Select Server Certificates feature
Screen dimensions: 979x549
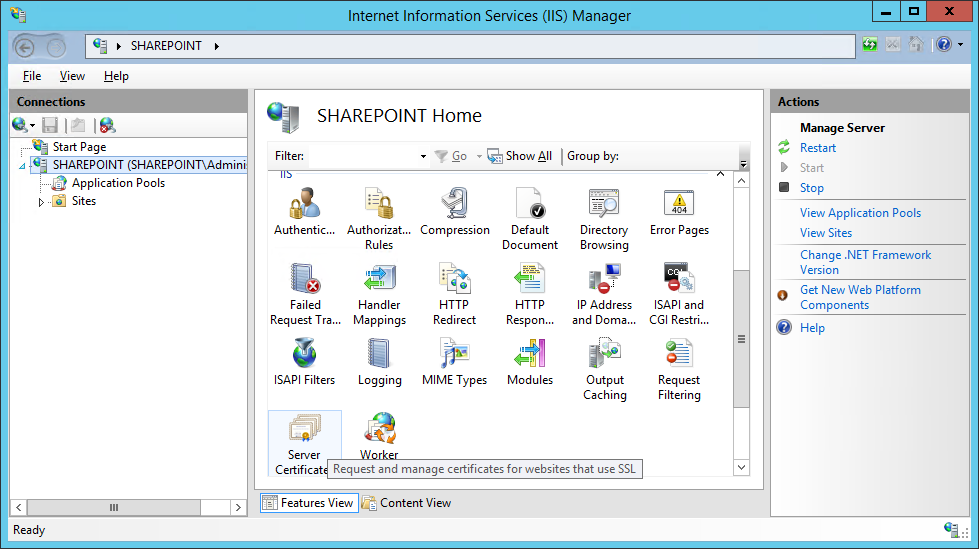tap(304, 443)
